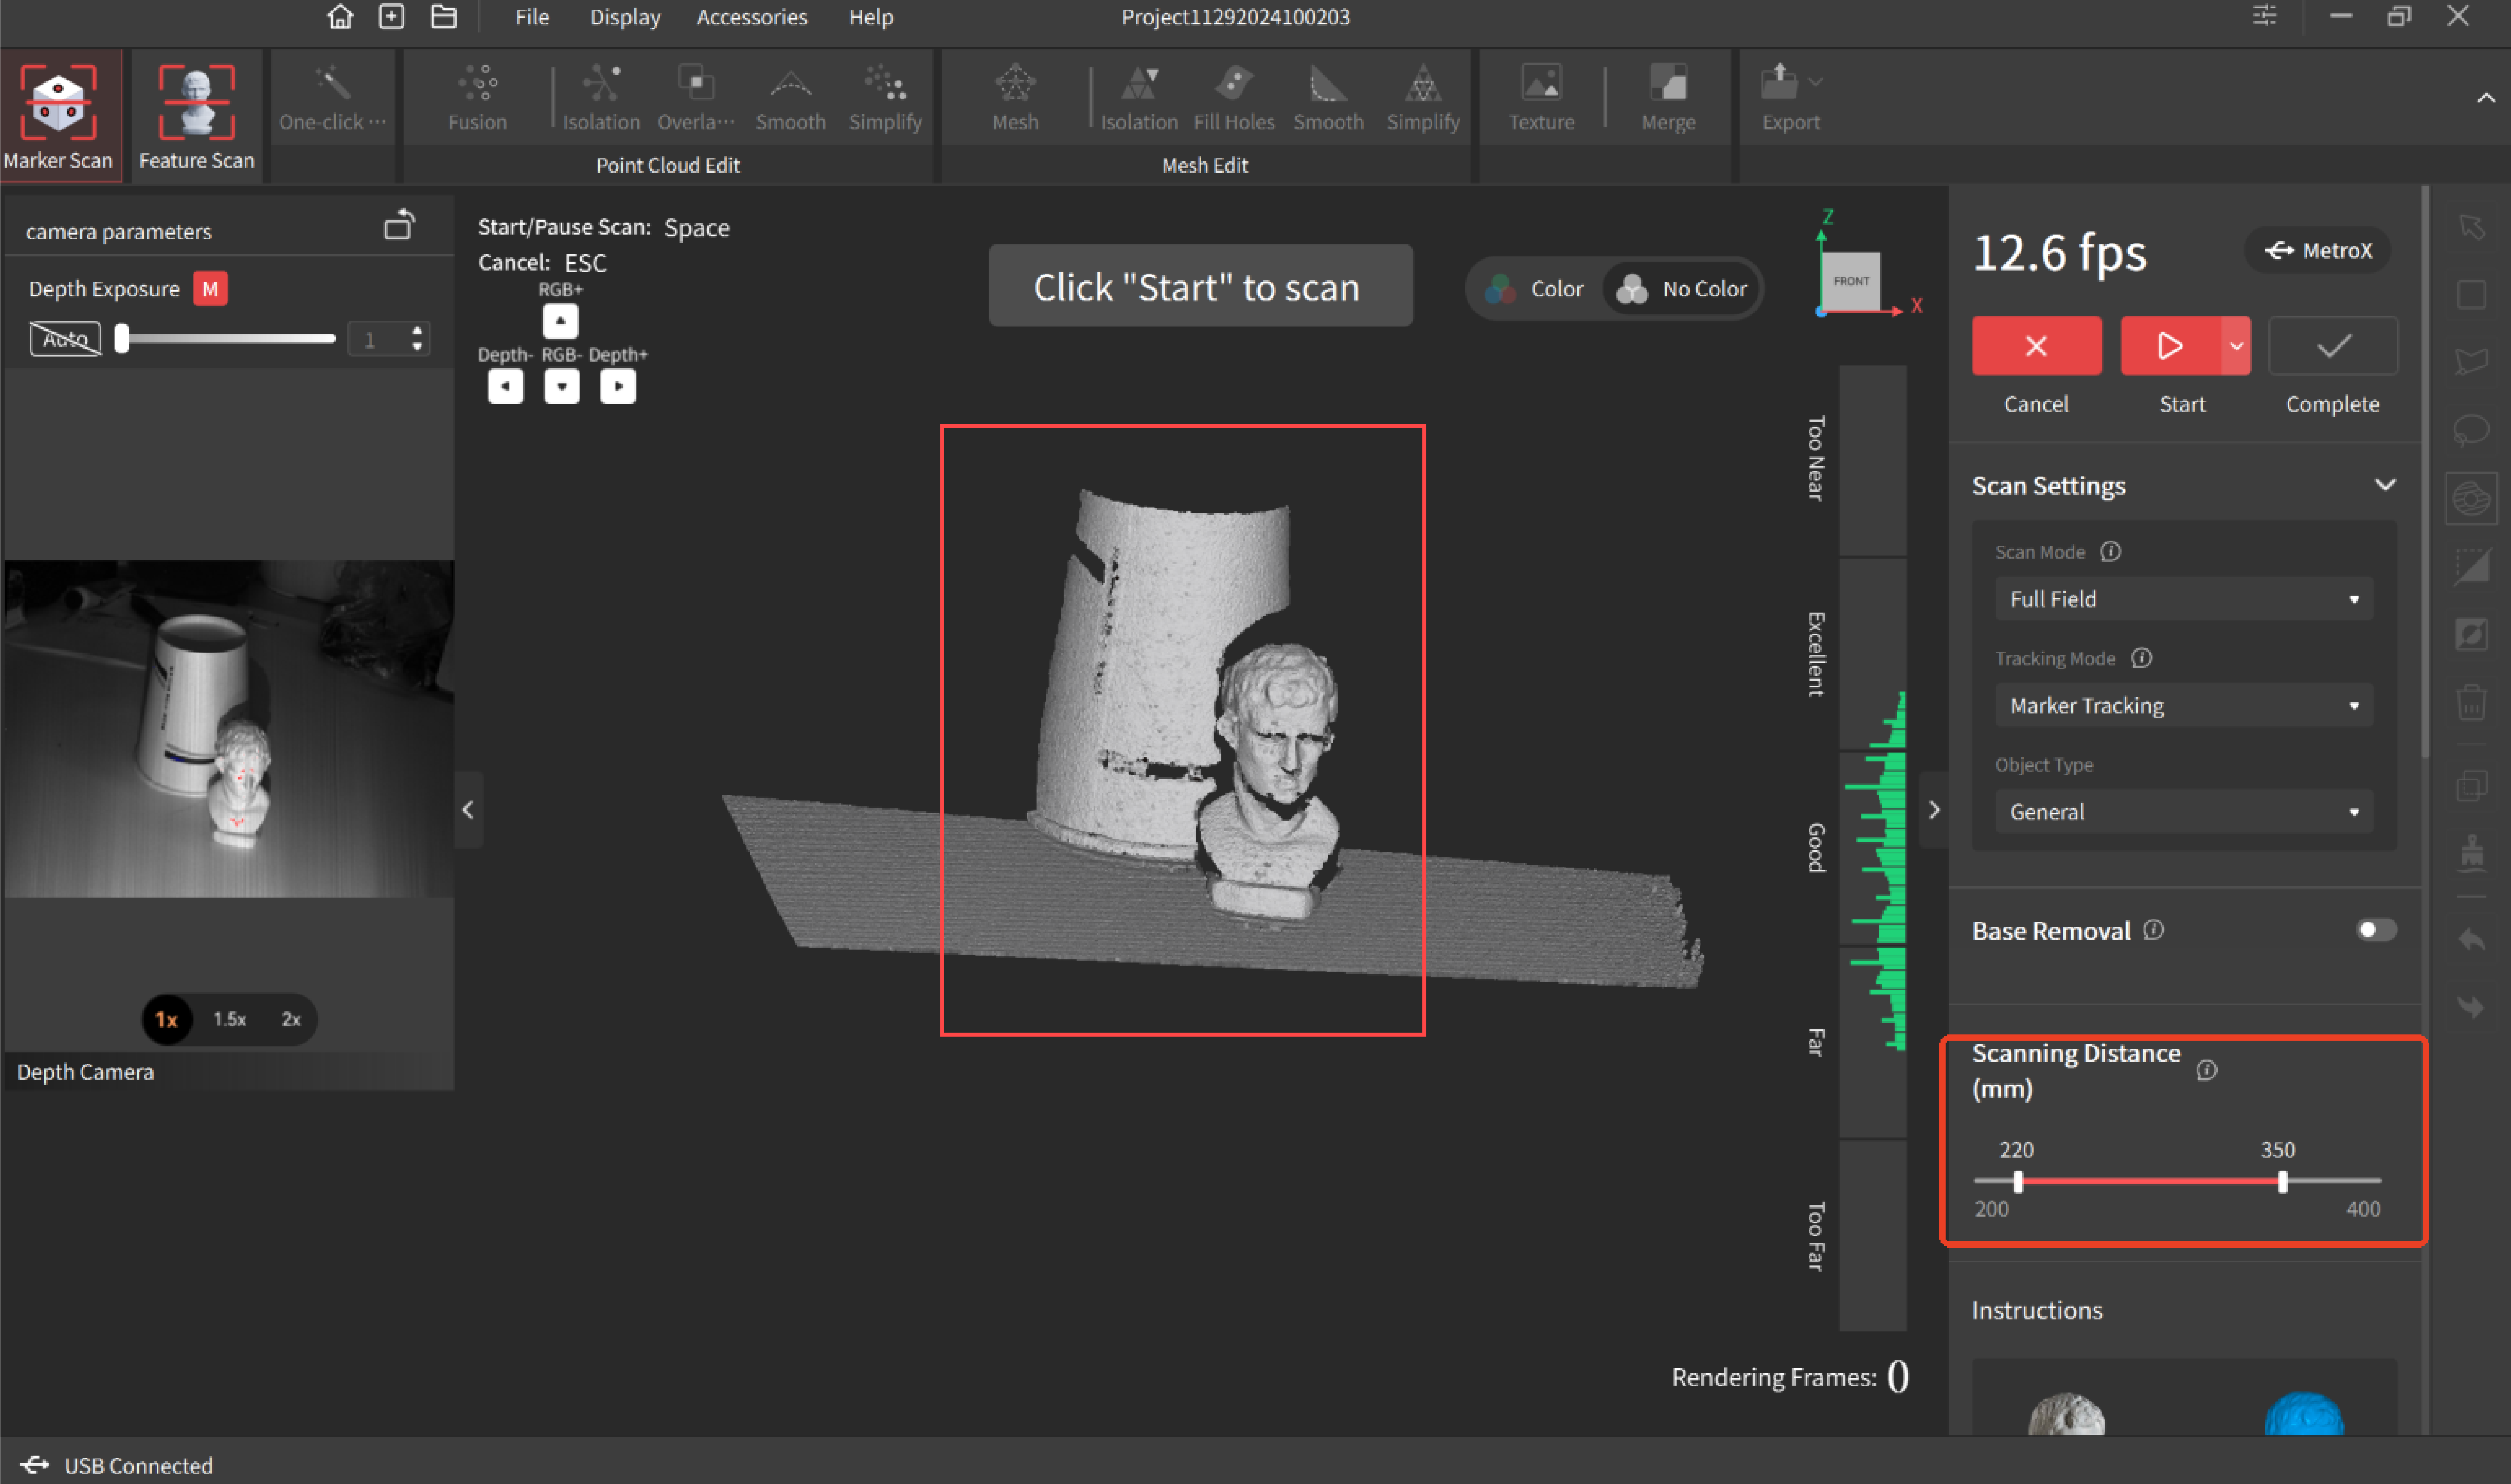
Task: Click the Export icon
Action: tap(1779, 83)
